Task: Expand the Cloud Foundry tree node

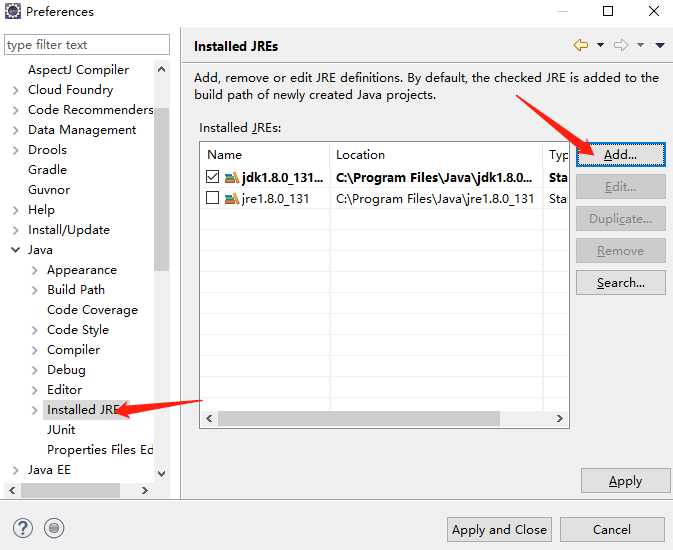Action: click(x=15, y=90)
